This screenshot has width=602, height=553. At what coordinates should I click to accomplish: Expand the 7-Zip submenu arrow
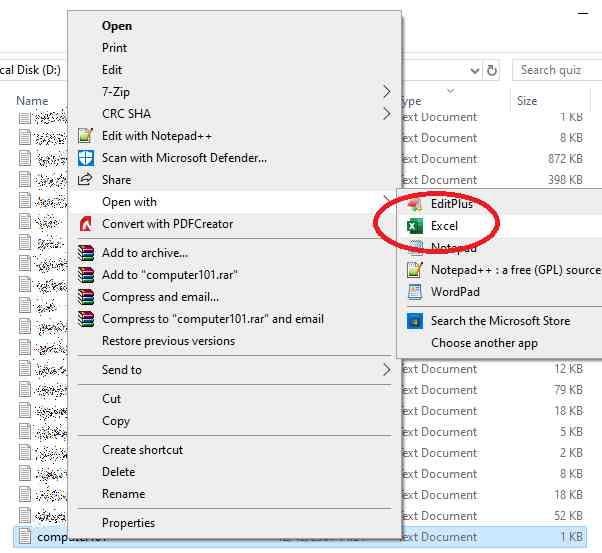click(x=387, y=92)
